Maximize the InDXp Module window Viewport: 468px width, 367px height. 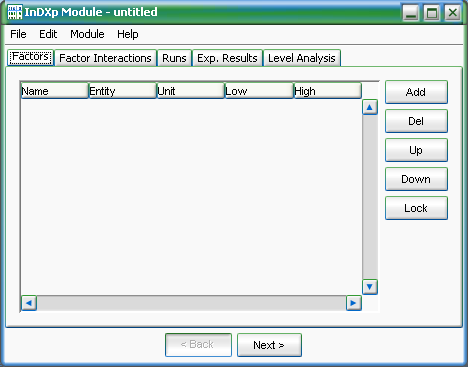coord(432,13)
